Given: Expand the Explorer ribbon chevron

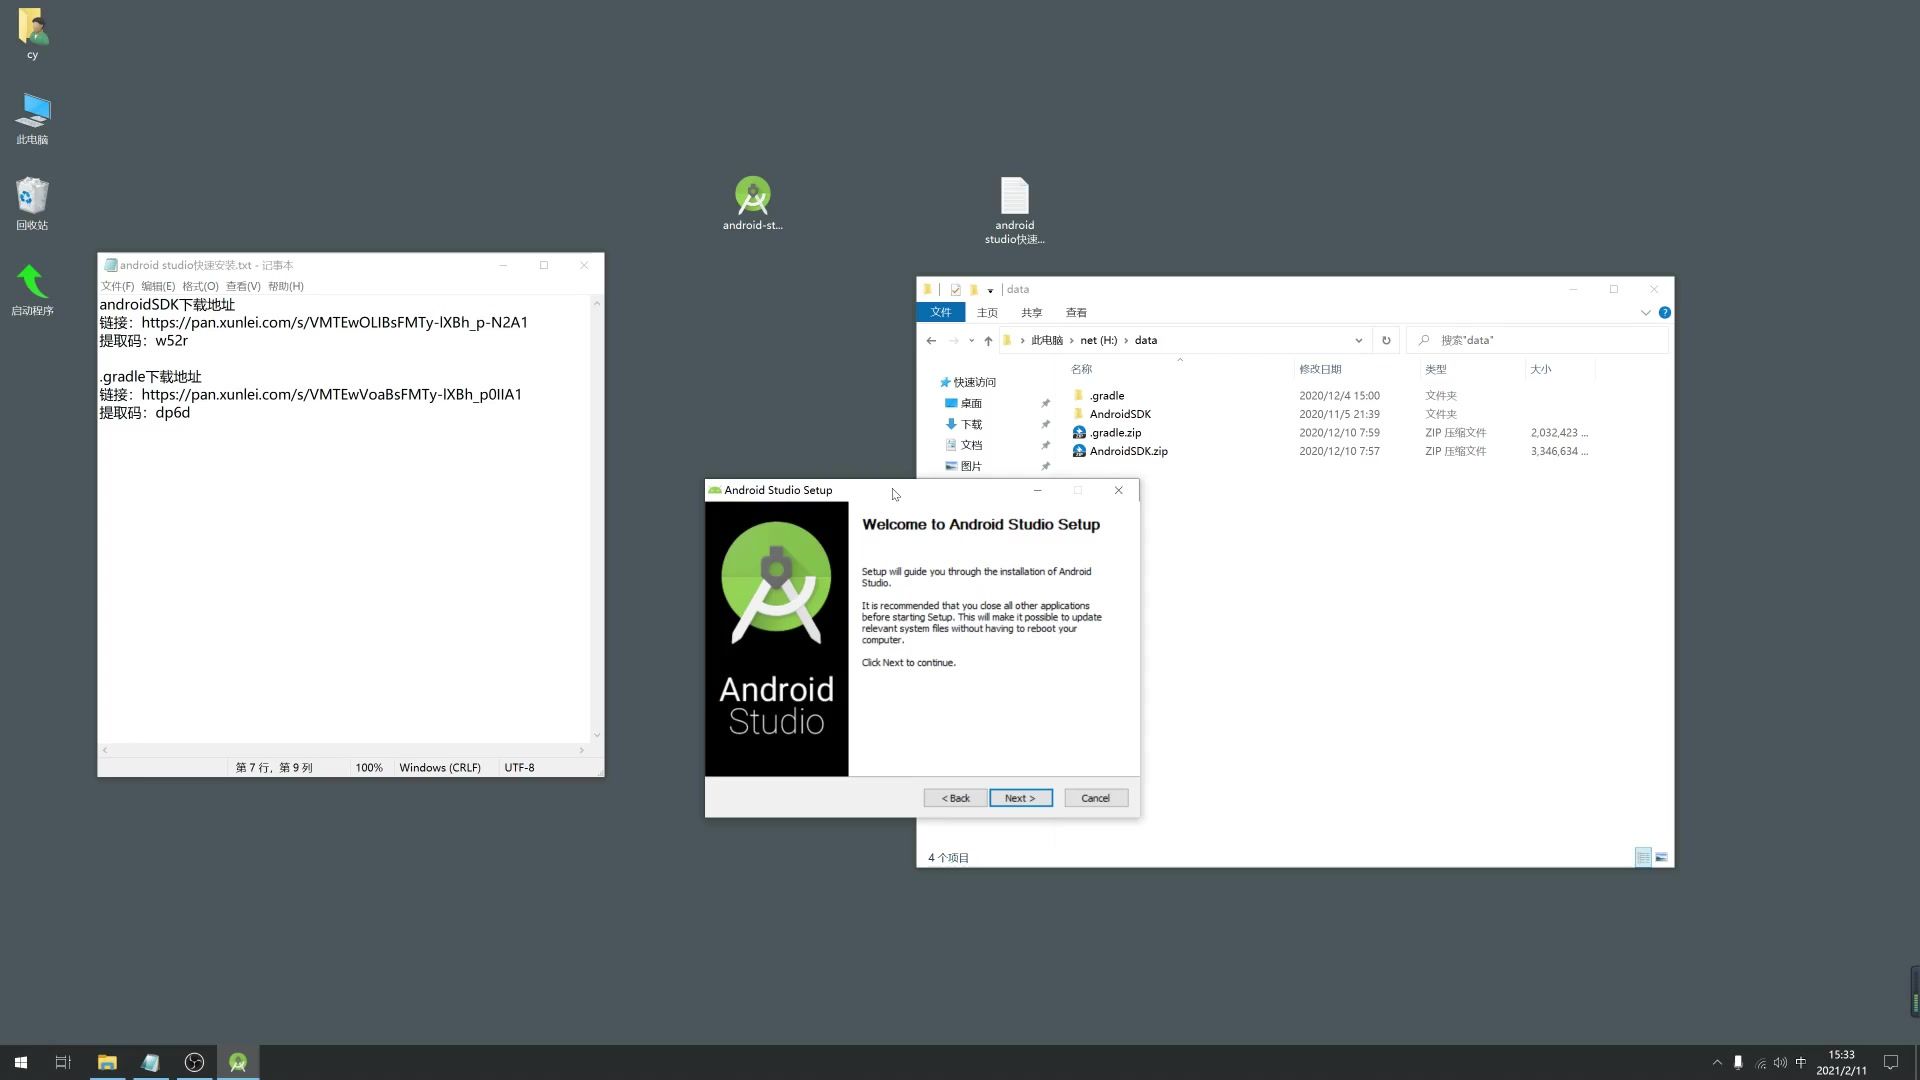Looking at the screenshot, I should coord(1645,313).
